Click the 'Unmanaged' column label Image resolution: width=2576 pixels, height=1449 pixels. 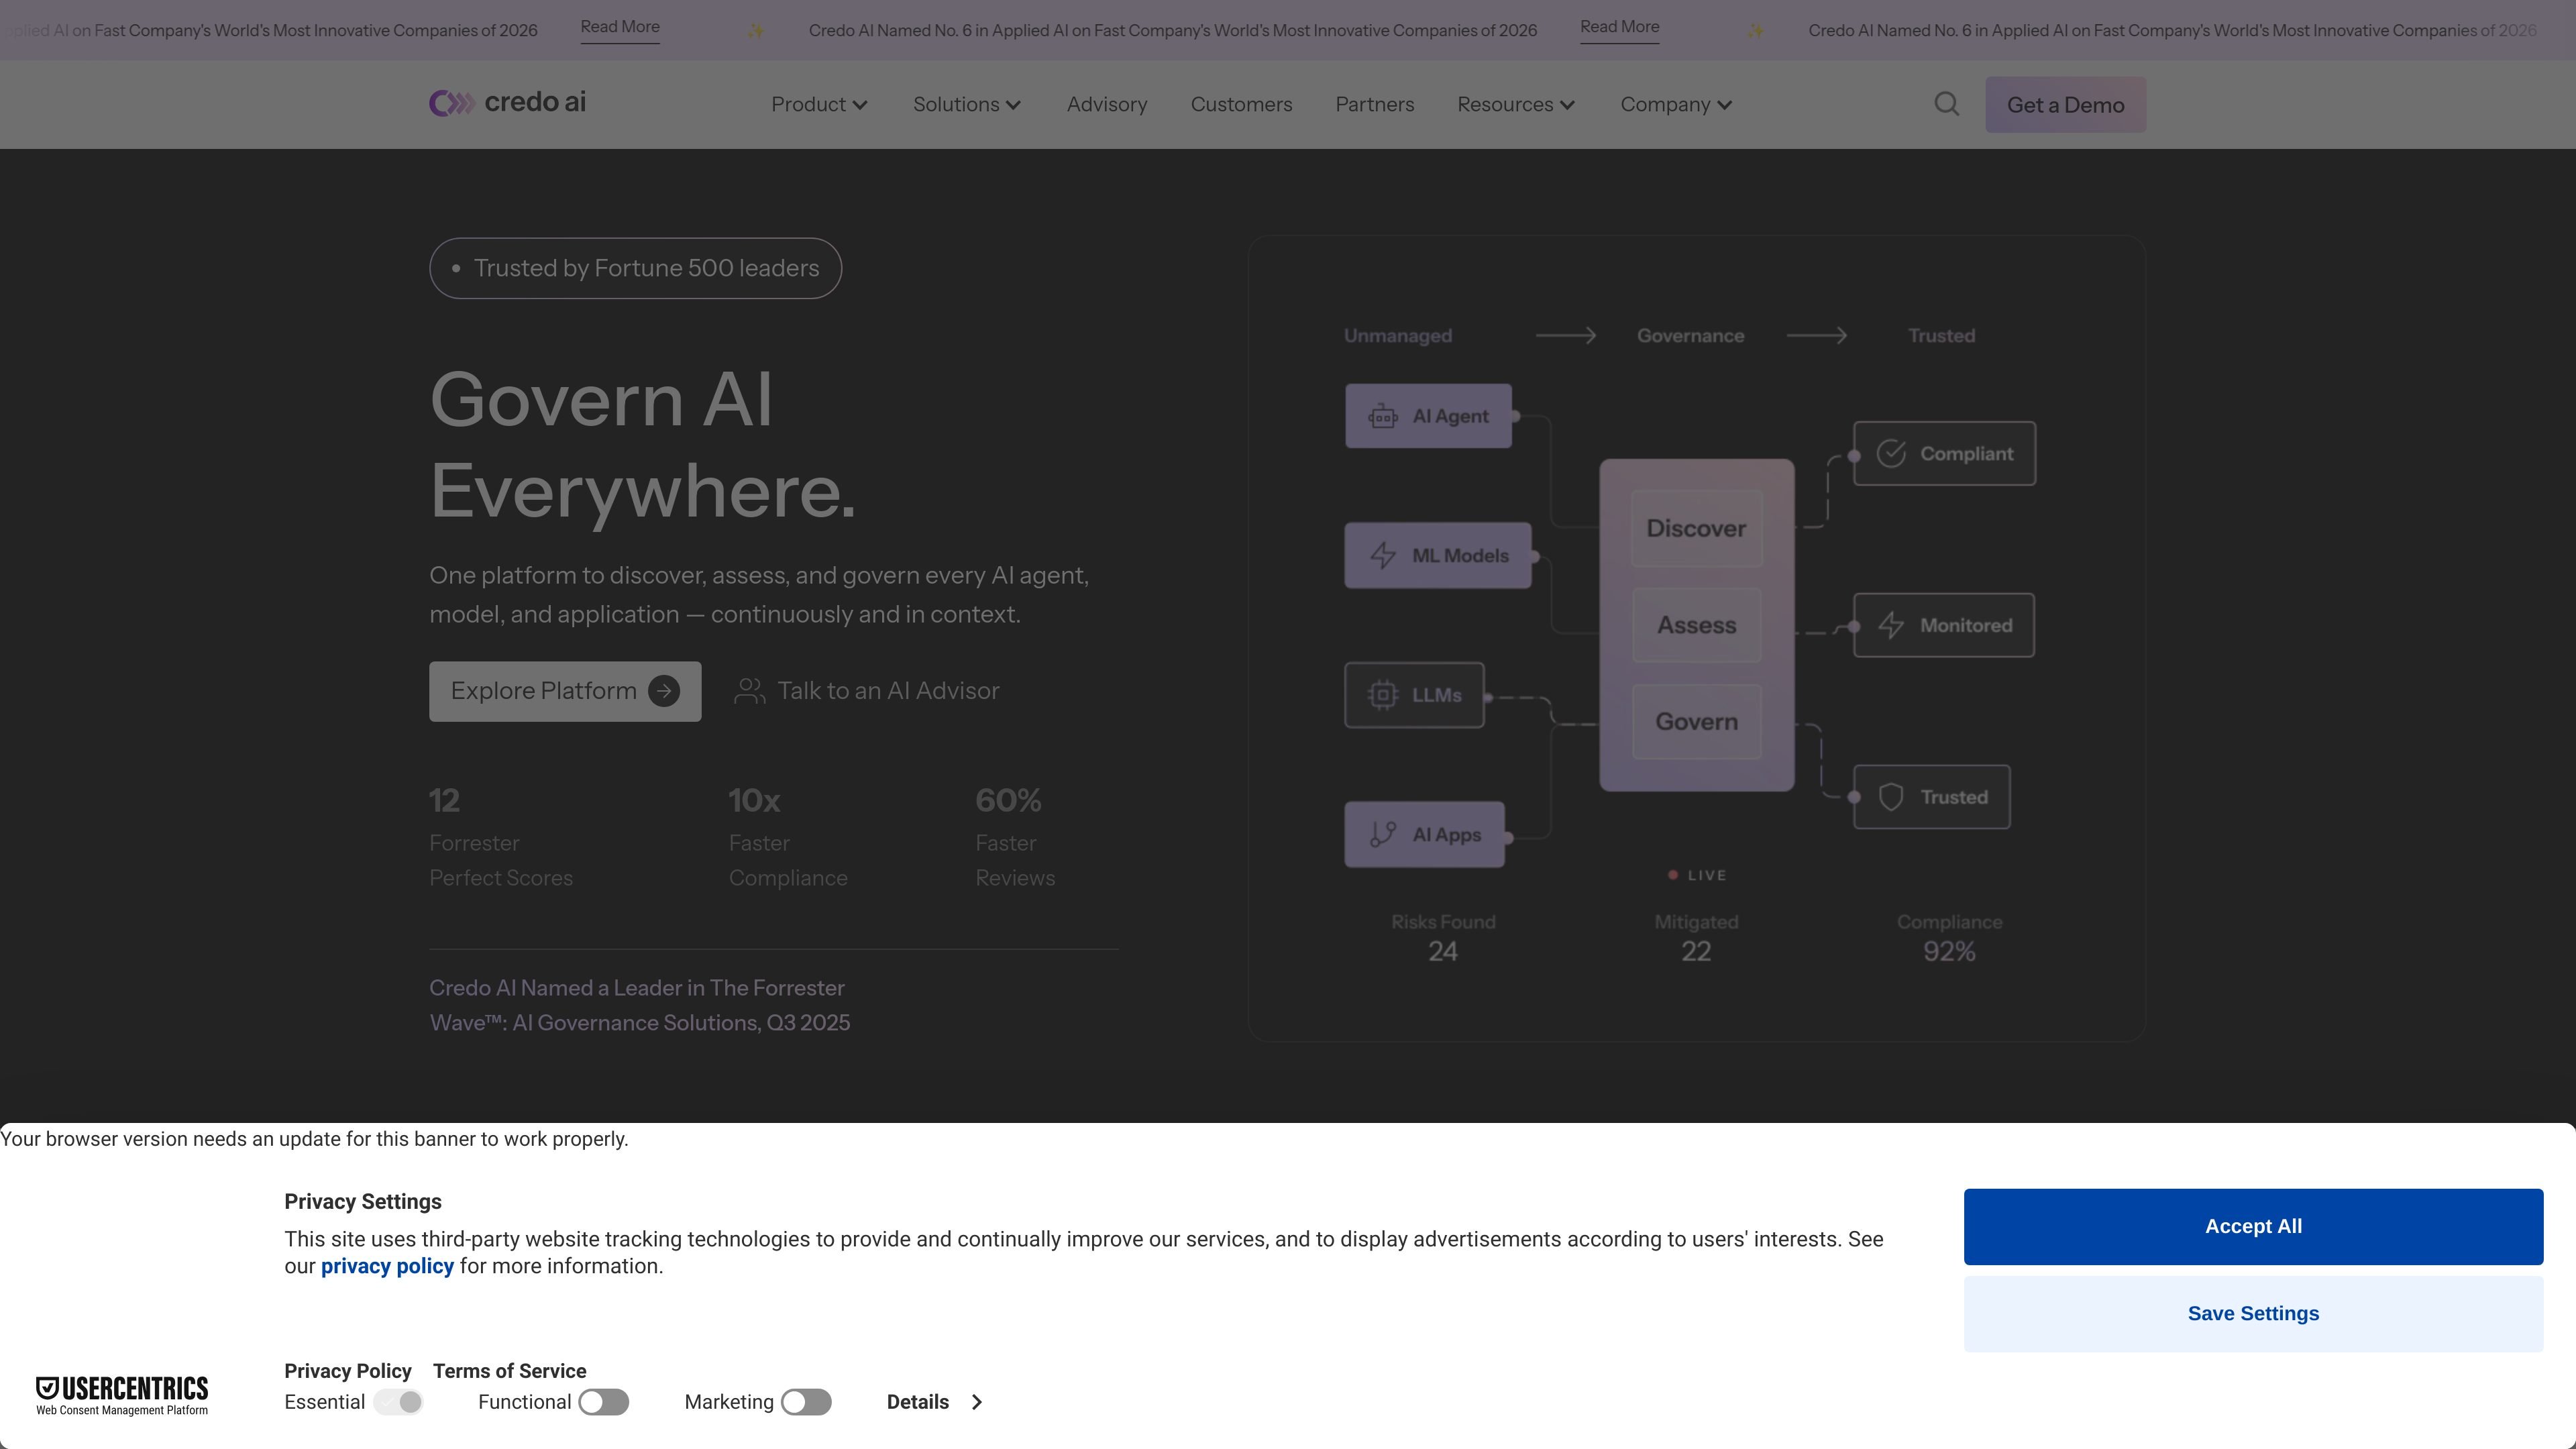click(x=1397, y=336)
